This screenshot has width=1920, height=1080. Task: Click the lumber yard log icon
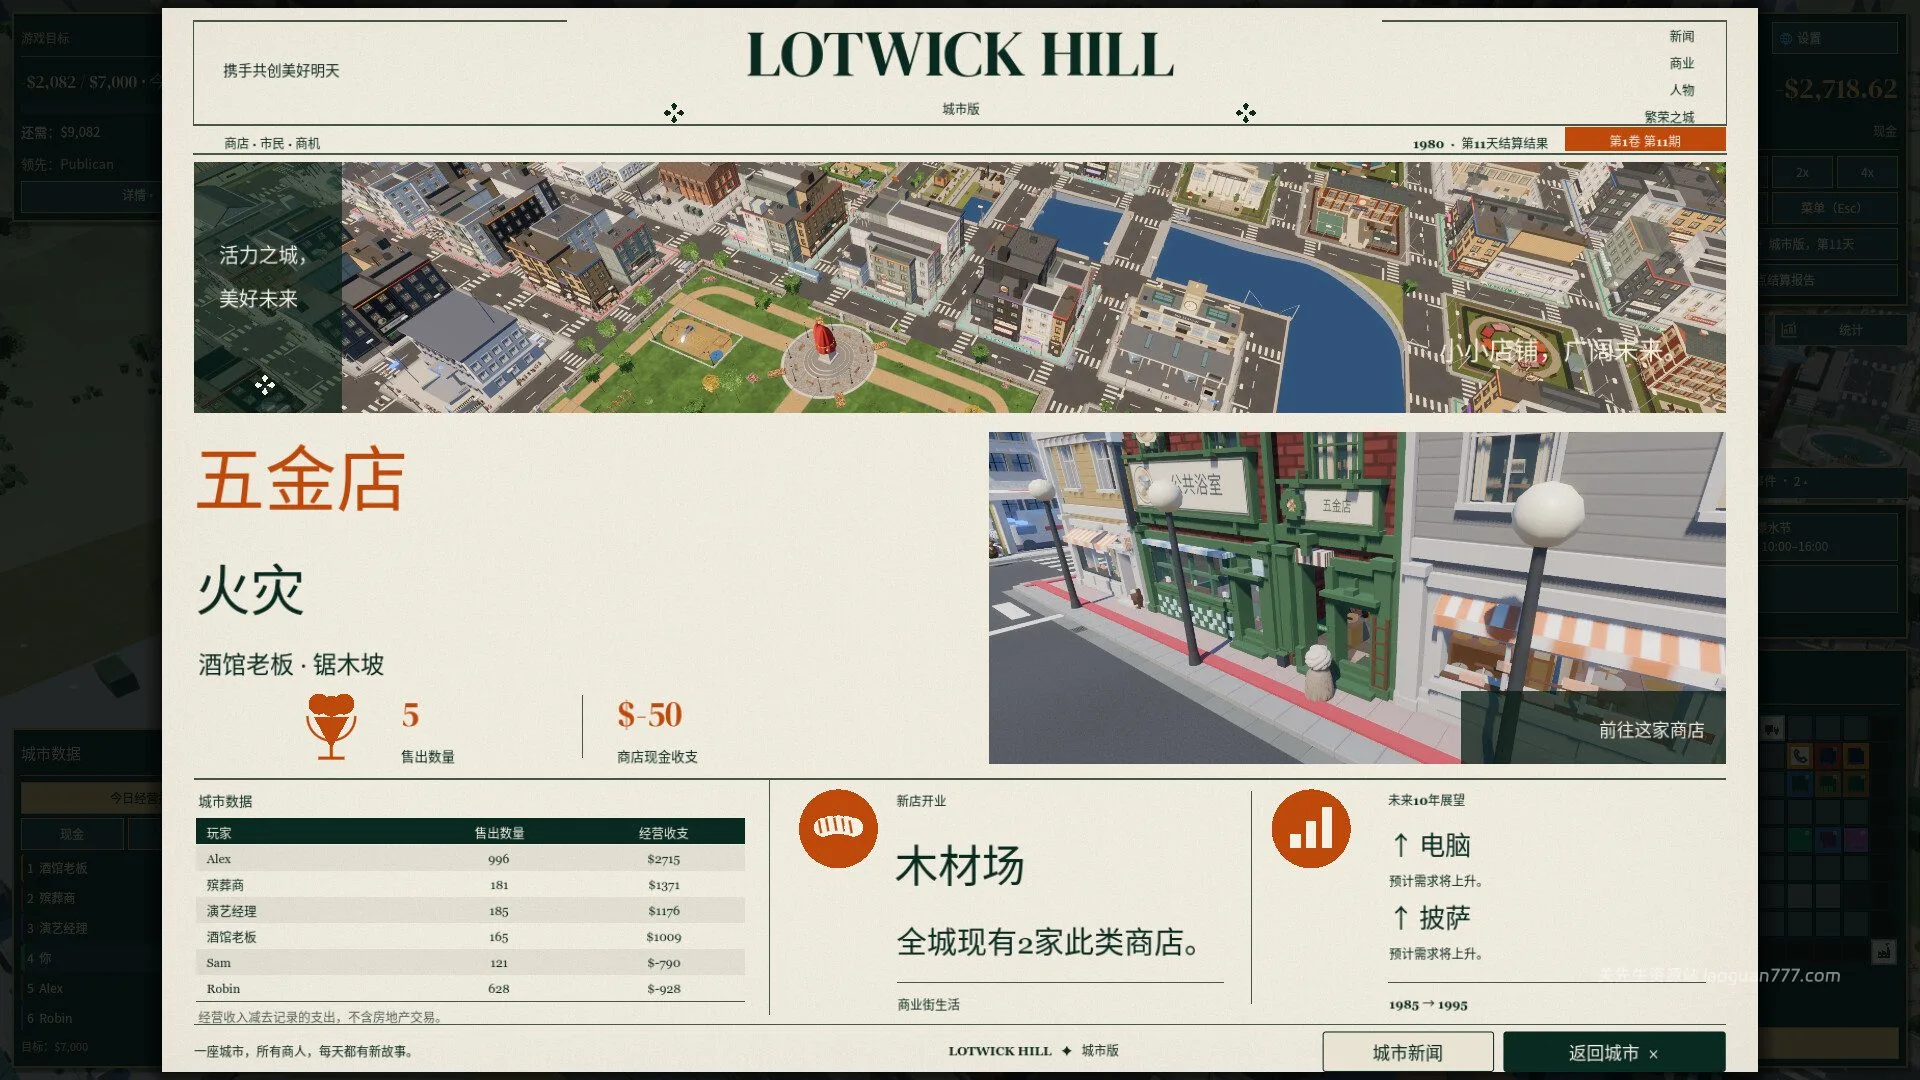point(838,828)
